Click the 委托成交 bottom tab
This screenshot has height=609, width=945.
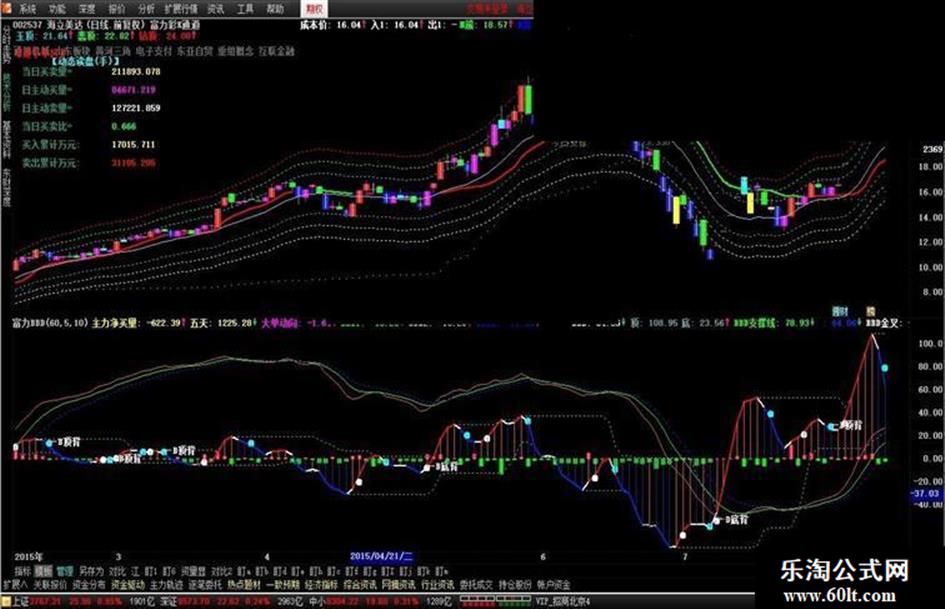476,585
